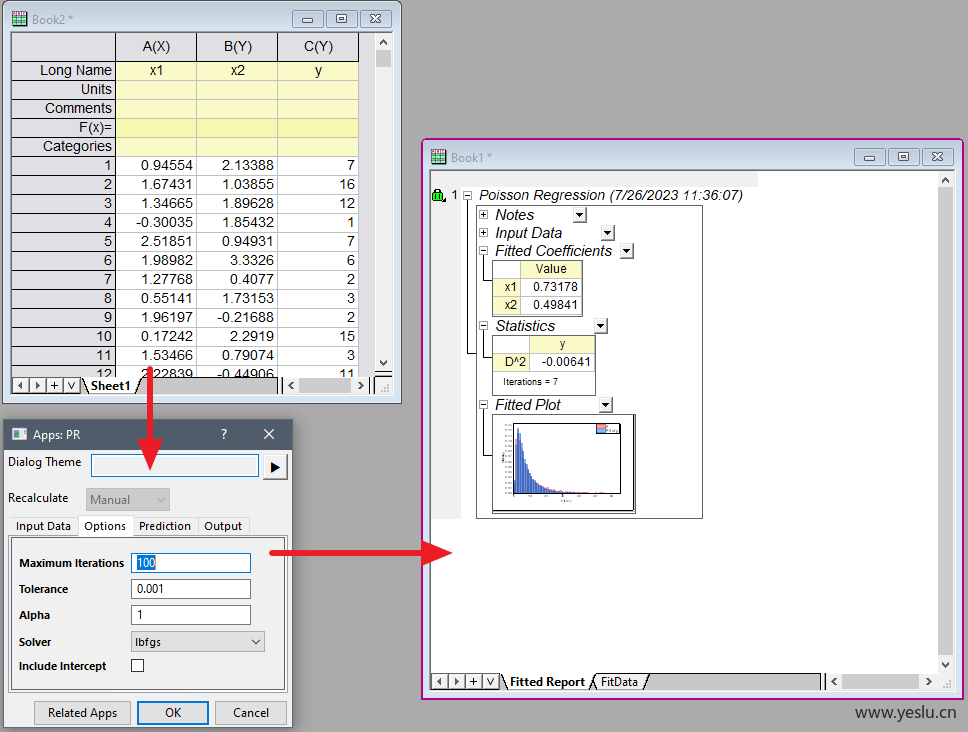Go to first sheet arrow in Book2
968x732 pixels.
20,386
